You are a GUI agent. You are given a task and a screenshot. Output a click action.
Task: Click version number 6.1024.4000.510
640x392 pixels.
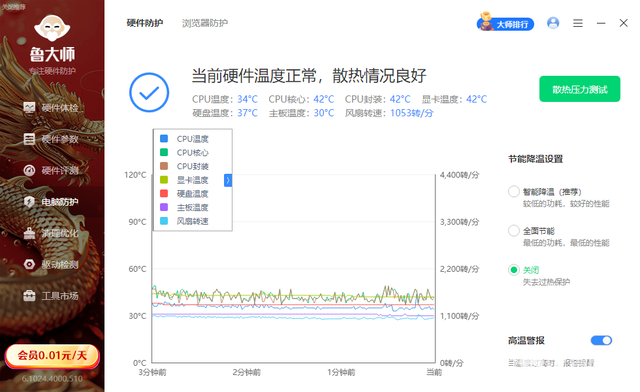52,379
